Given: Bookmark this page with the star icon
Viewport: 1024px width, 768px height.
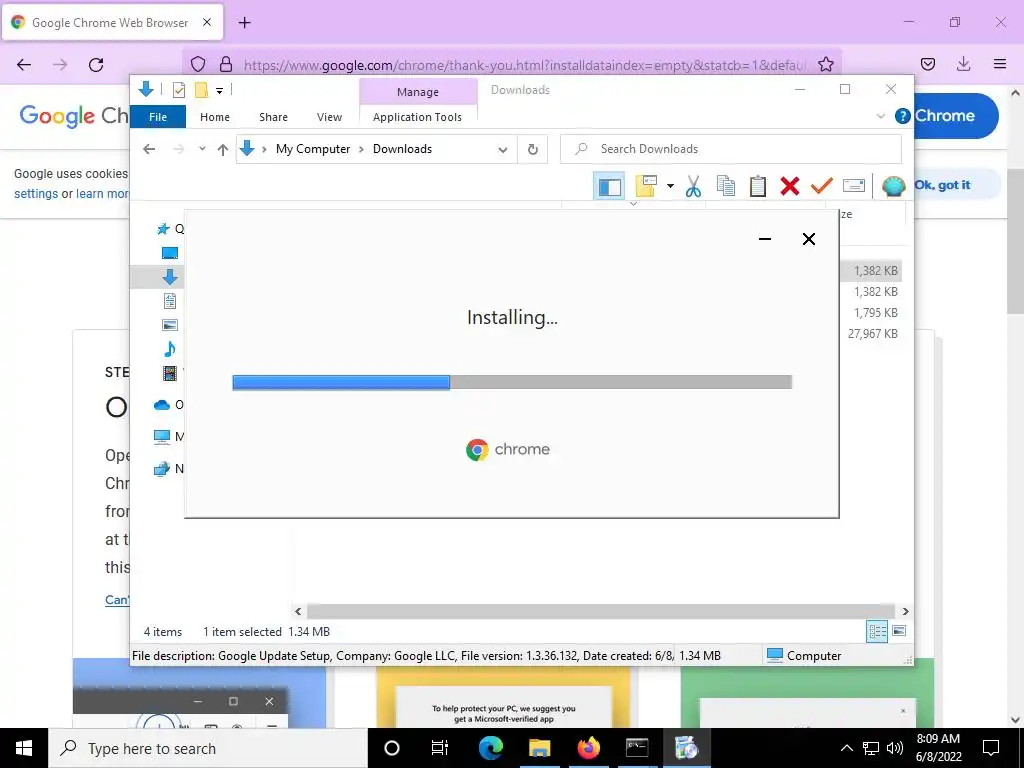Looking at the screenshot, I should 825,64.
